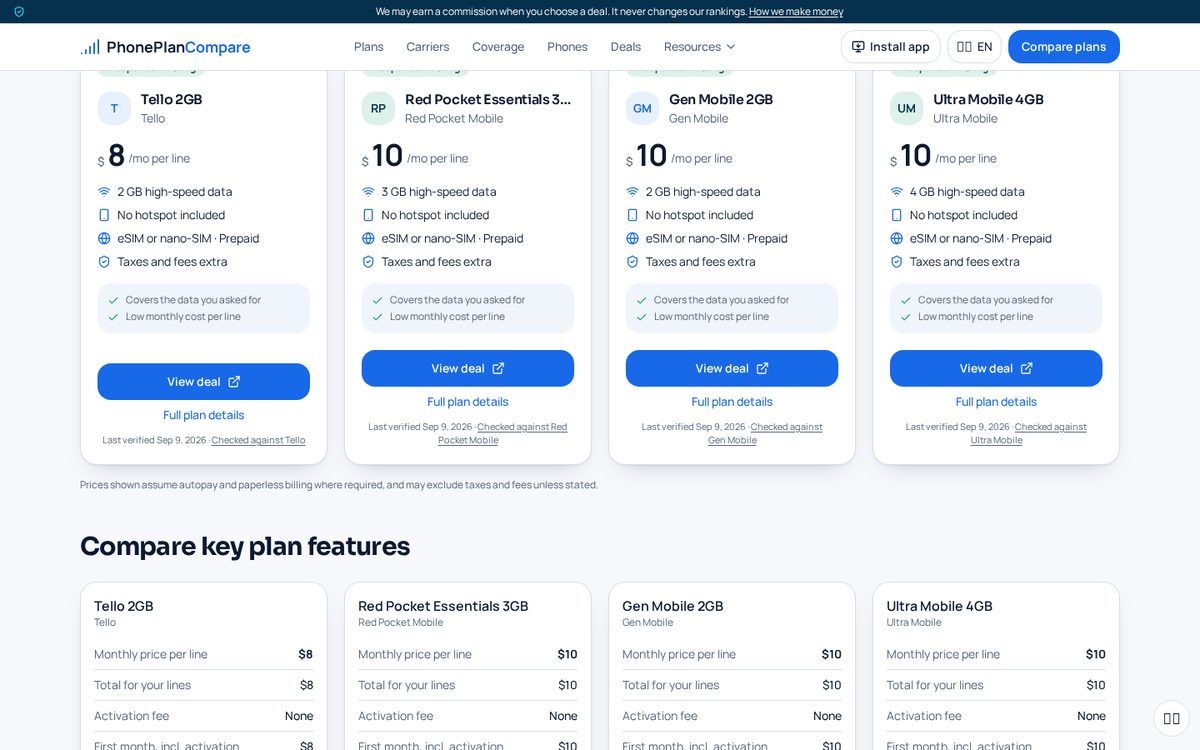The height and width of the screenshot is (750, 1200).
Task: Open the EN language selector
Action: coord(974,47)
